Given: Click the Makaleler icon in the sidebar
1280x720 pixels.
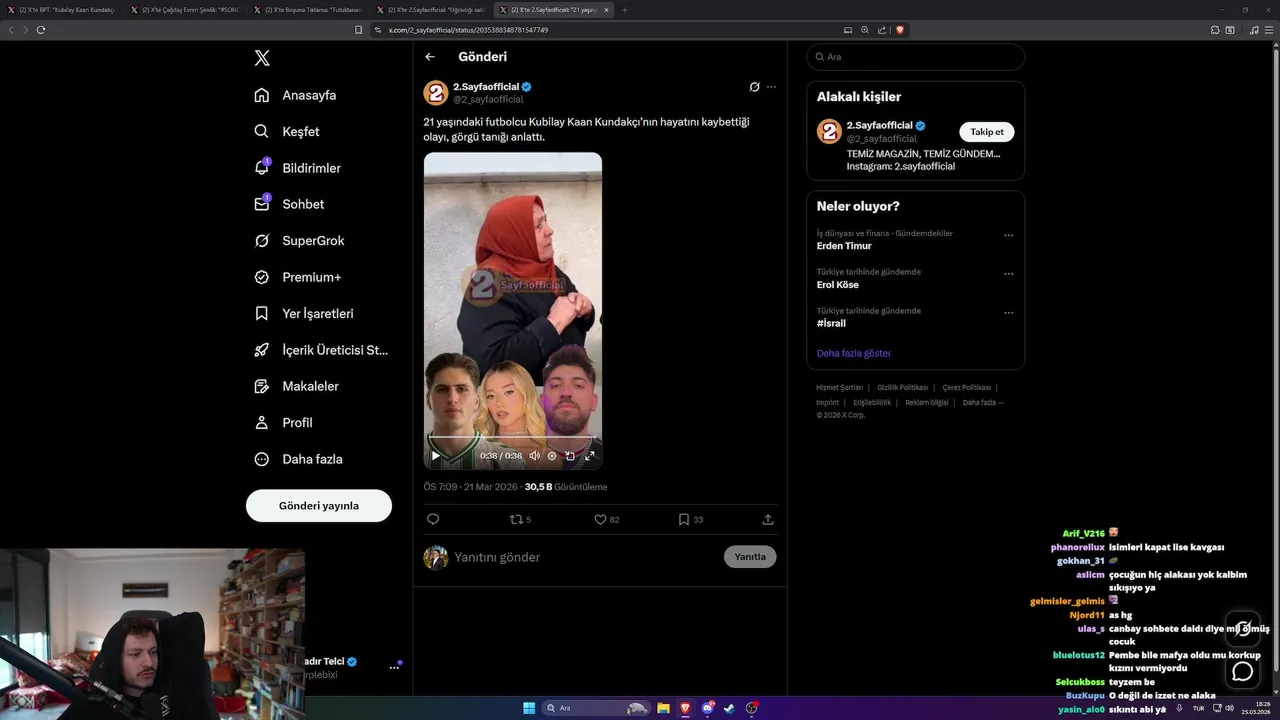Looking at the screenshot, I should point(262,386).
